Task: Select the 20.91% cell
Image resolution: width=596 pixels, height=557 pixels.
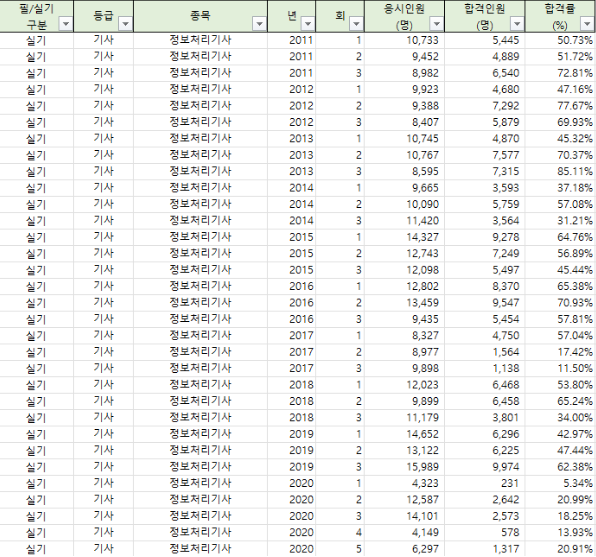Action: pyautogui.click(x=560, y=549)
